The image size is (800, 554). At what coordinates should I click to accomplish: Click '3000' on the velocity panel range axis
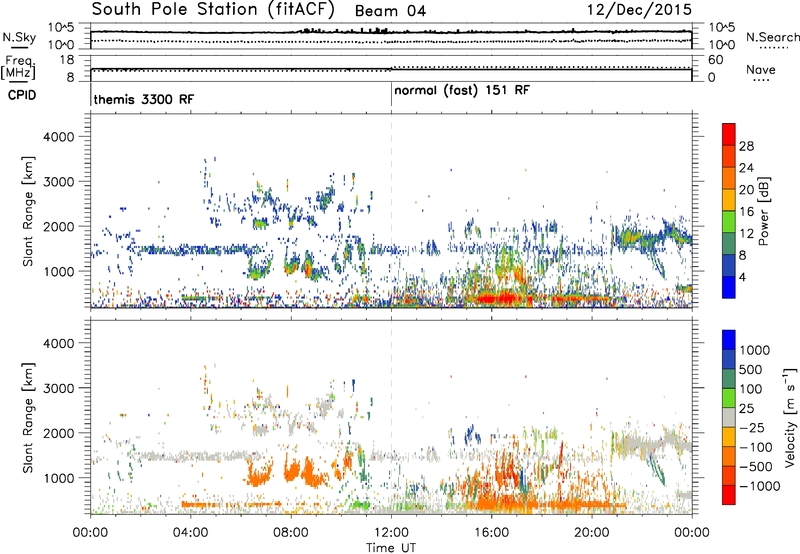pyautogui.click(x=59, y=388)
